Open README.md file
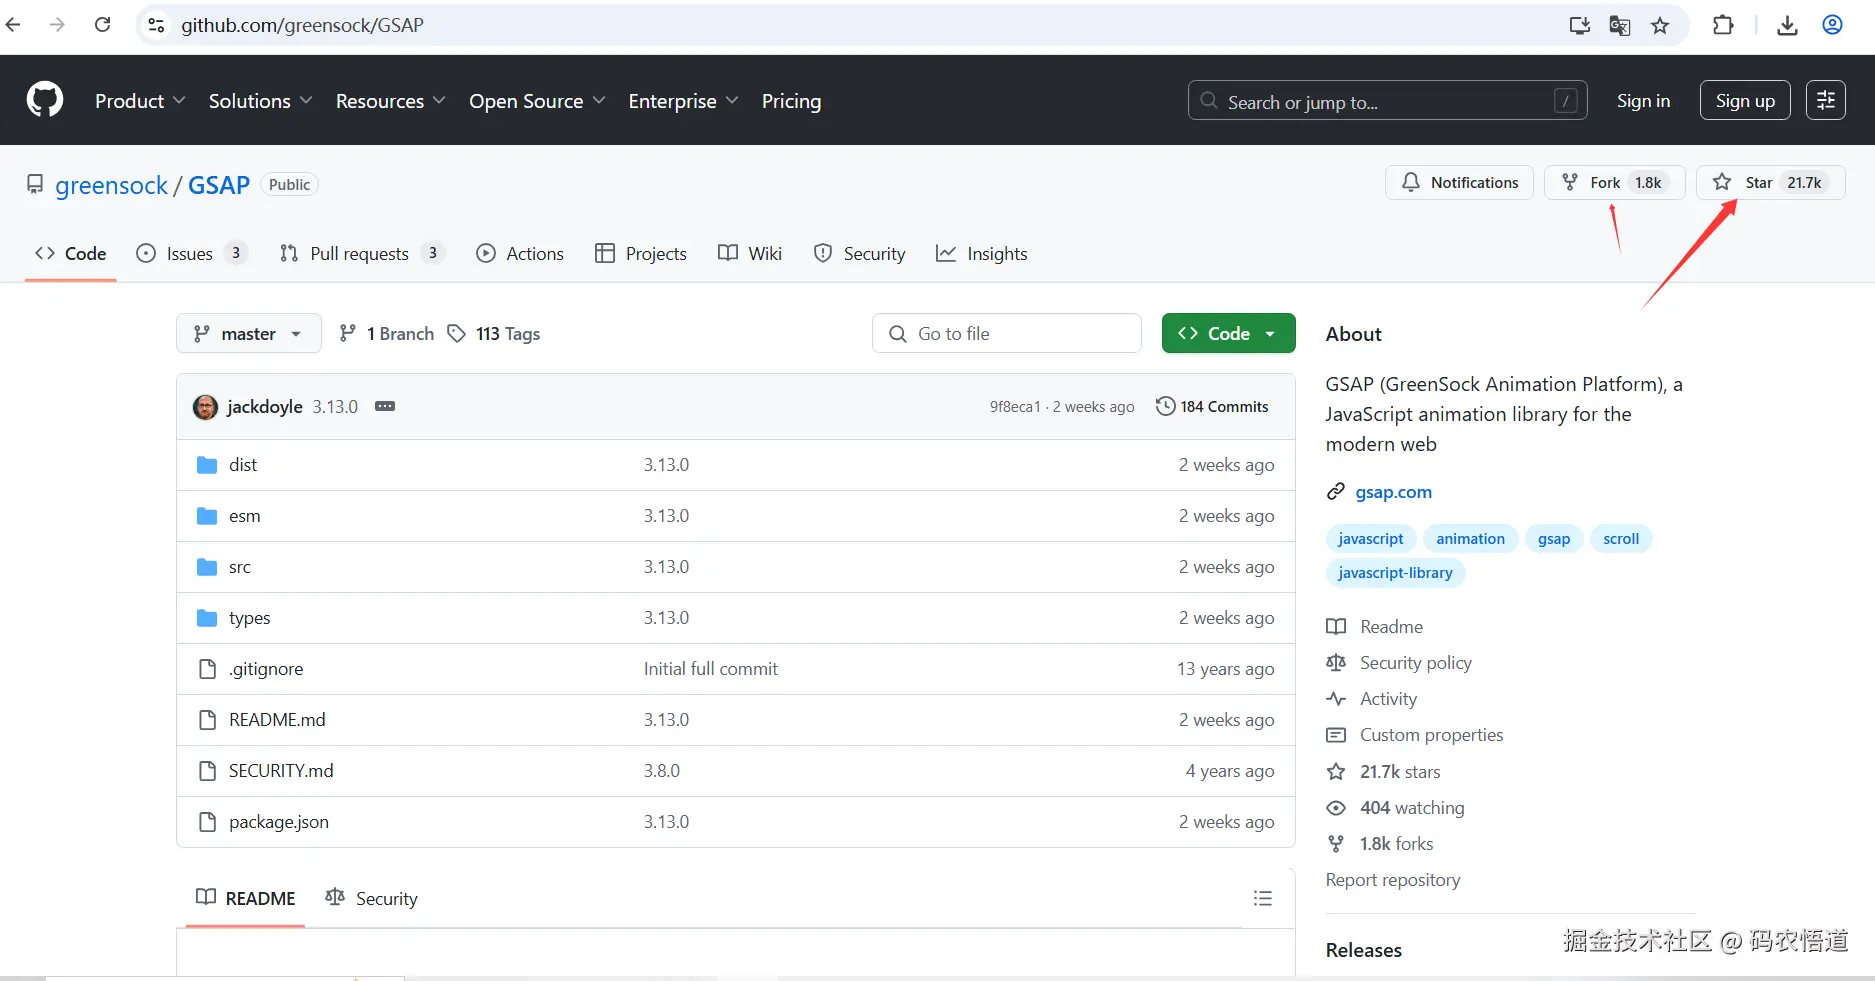Viewport: 1875px width, 981px height. pos(277,720)
